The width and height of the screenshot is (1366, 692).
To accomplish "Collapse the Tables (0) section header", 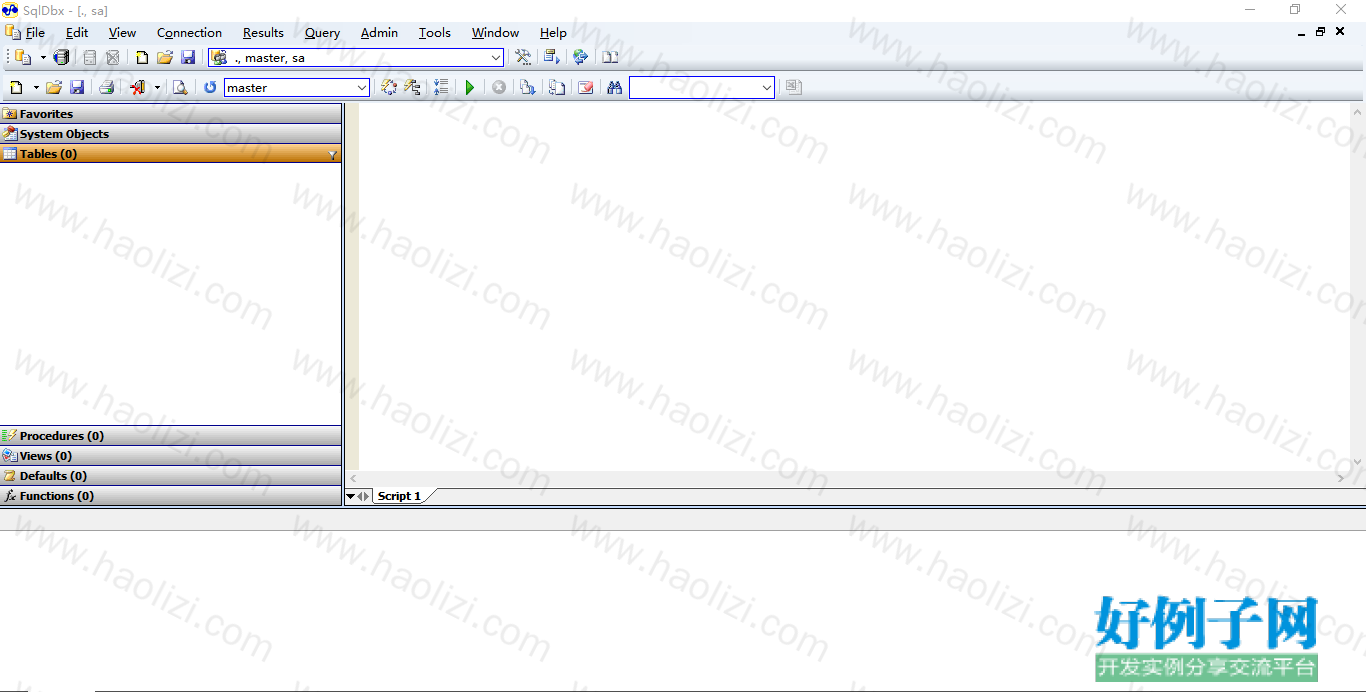I will point(171,154).
